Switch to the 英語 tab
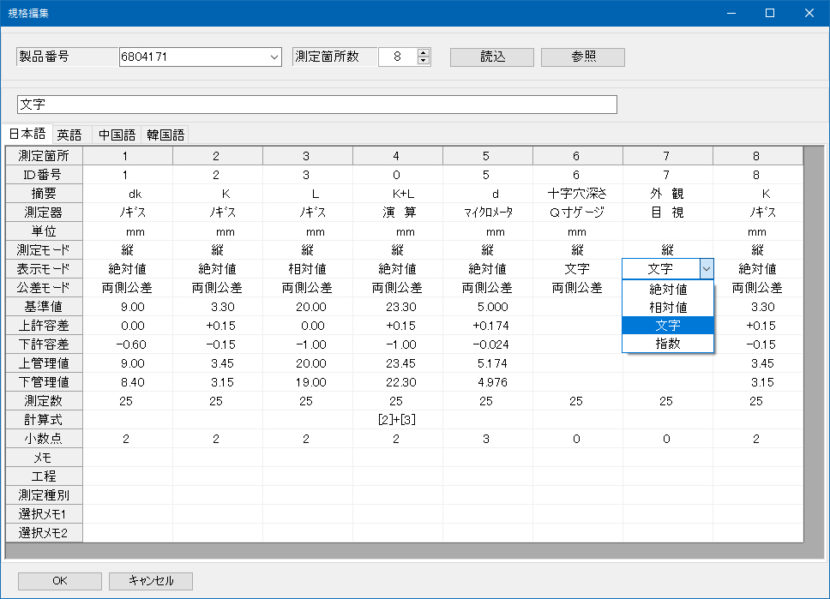Viewport: 830px width, 599px height. point(69,133)
